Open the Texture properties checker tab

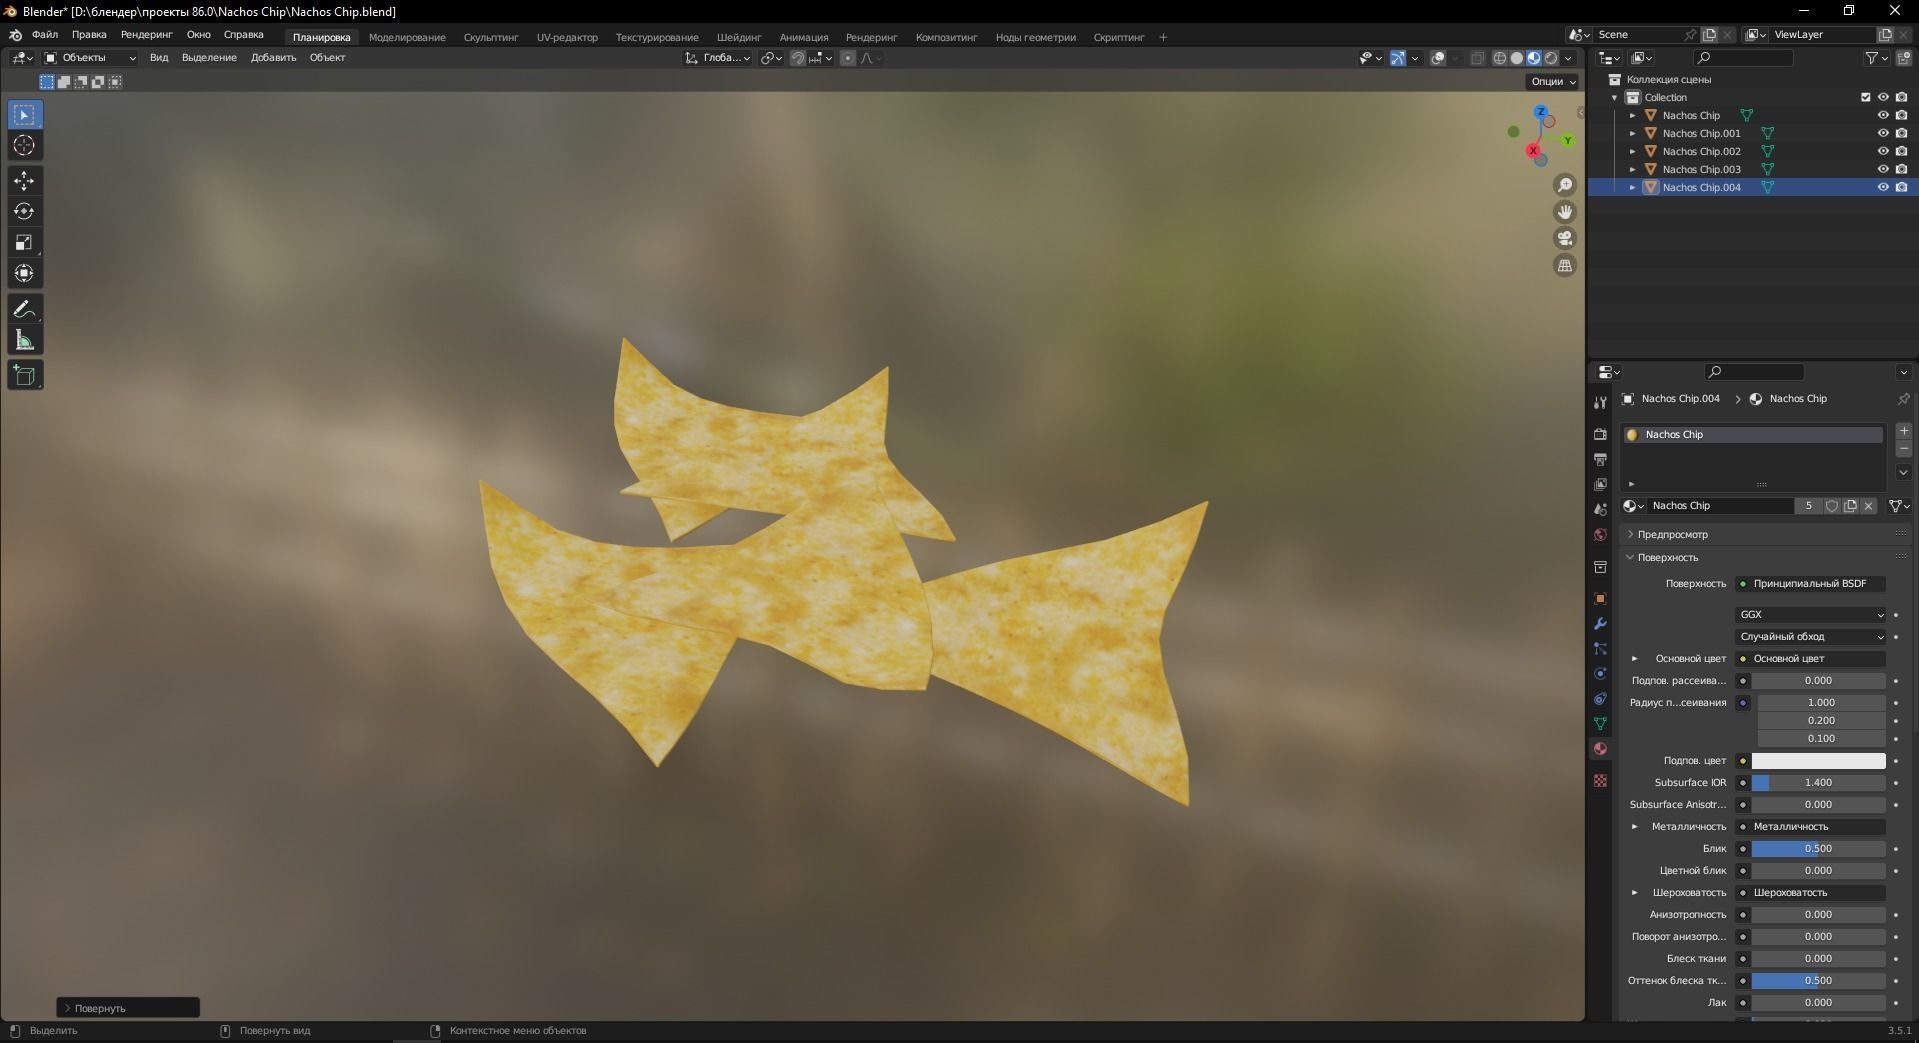pyautogui.click(x=1600, y=780)
